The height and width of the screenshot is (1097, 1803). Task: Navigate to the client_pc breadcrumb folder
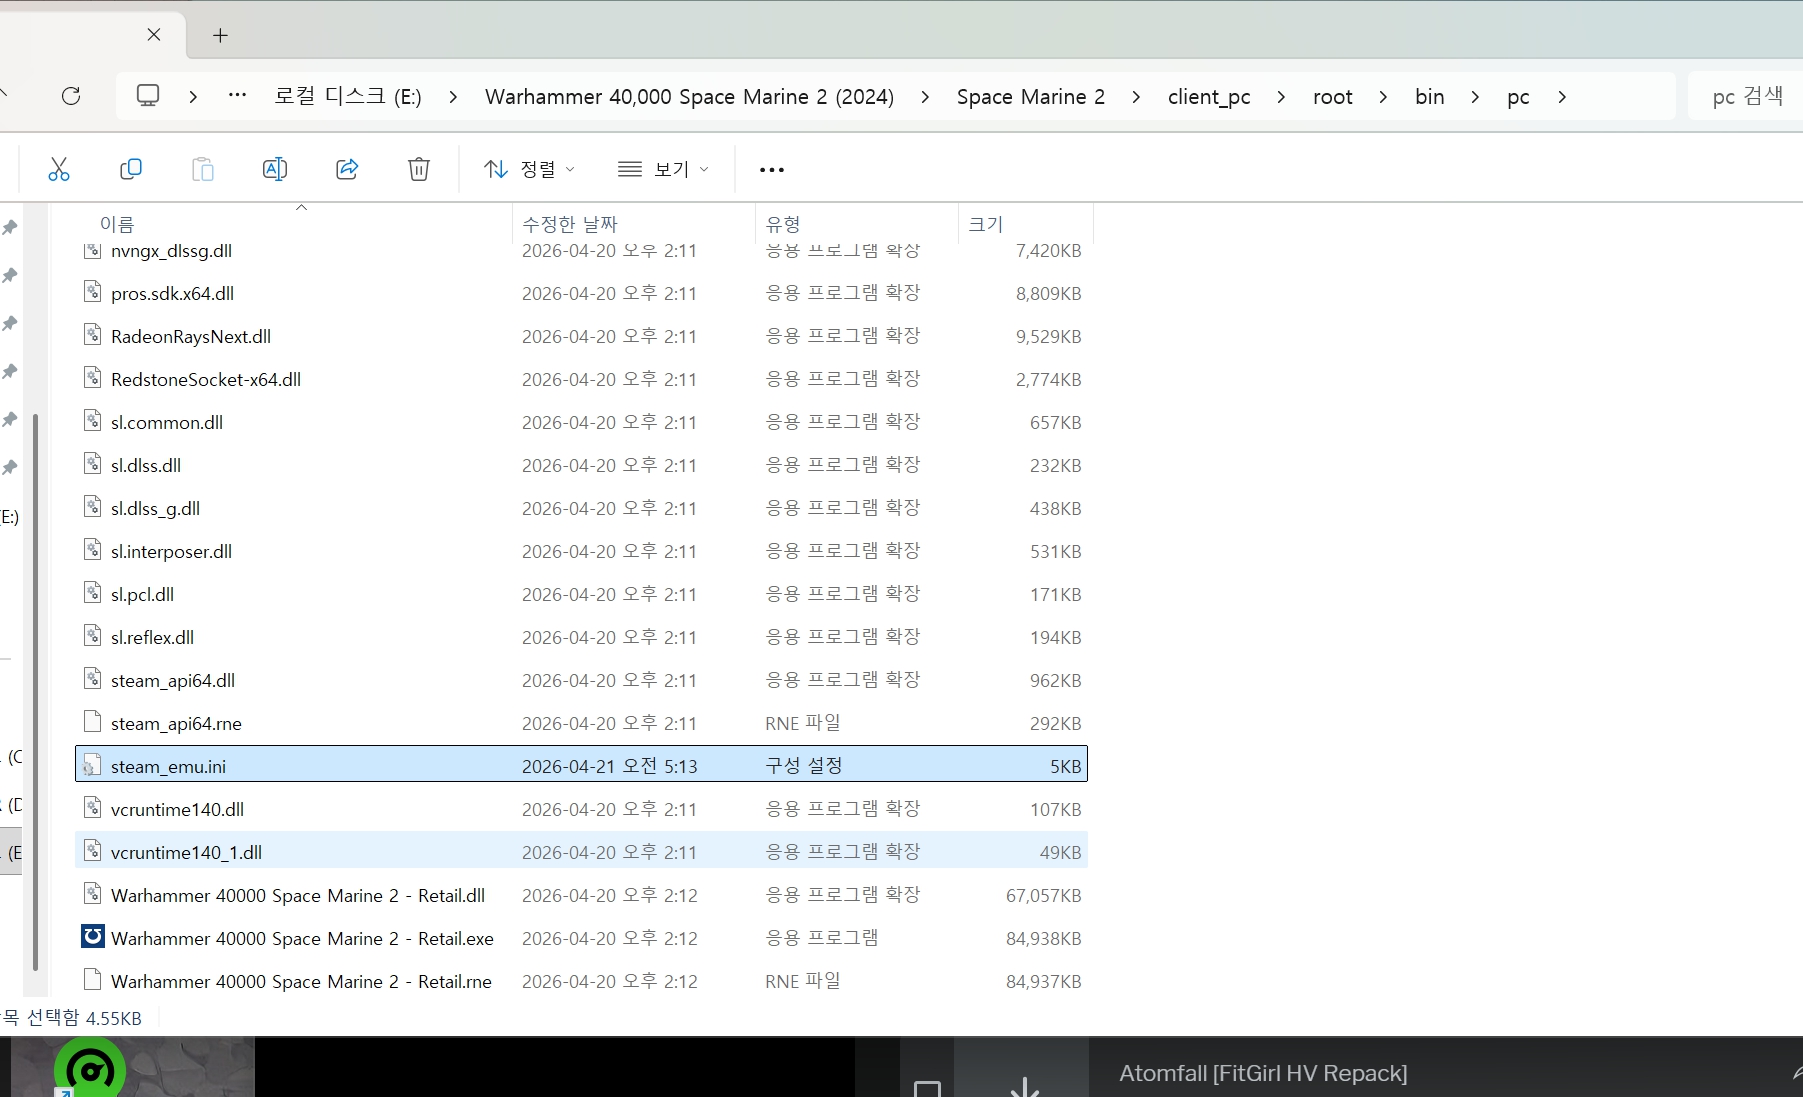pyautogui.click(x=1208, y=97)
